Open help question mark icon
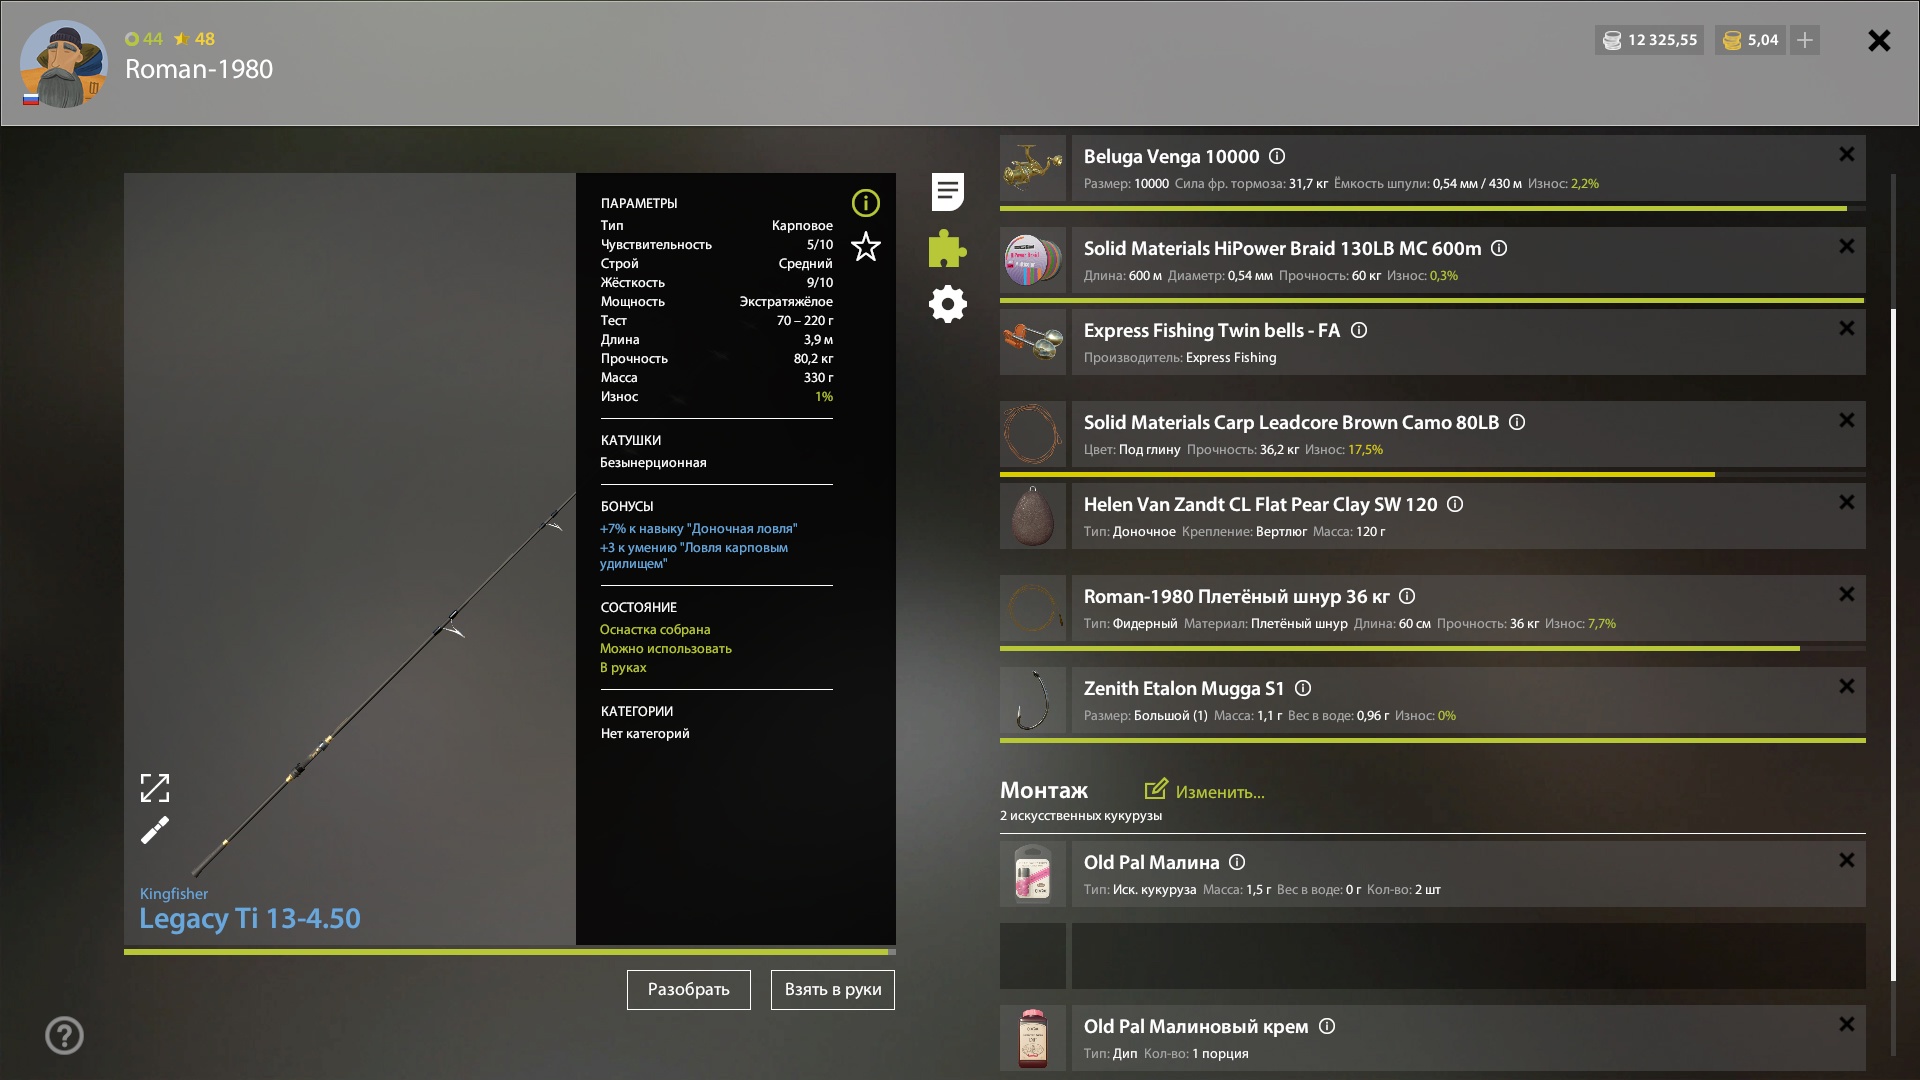Viewport: 1920px width, 1080px height. [x=64, y=1035]
